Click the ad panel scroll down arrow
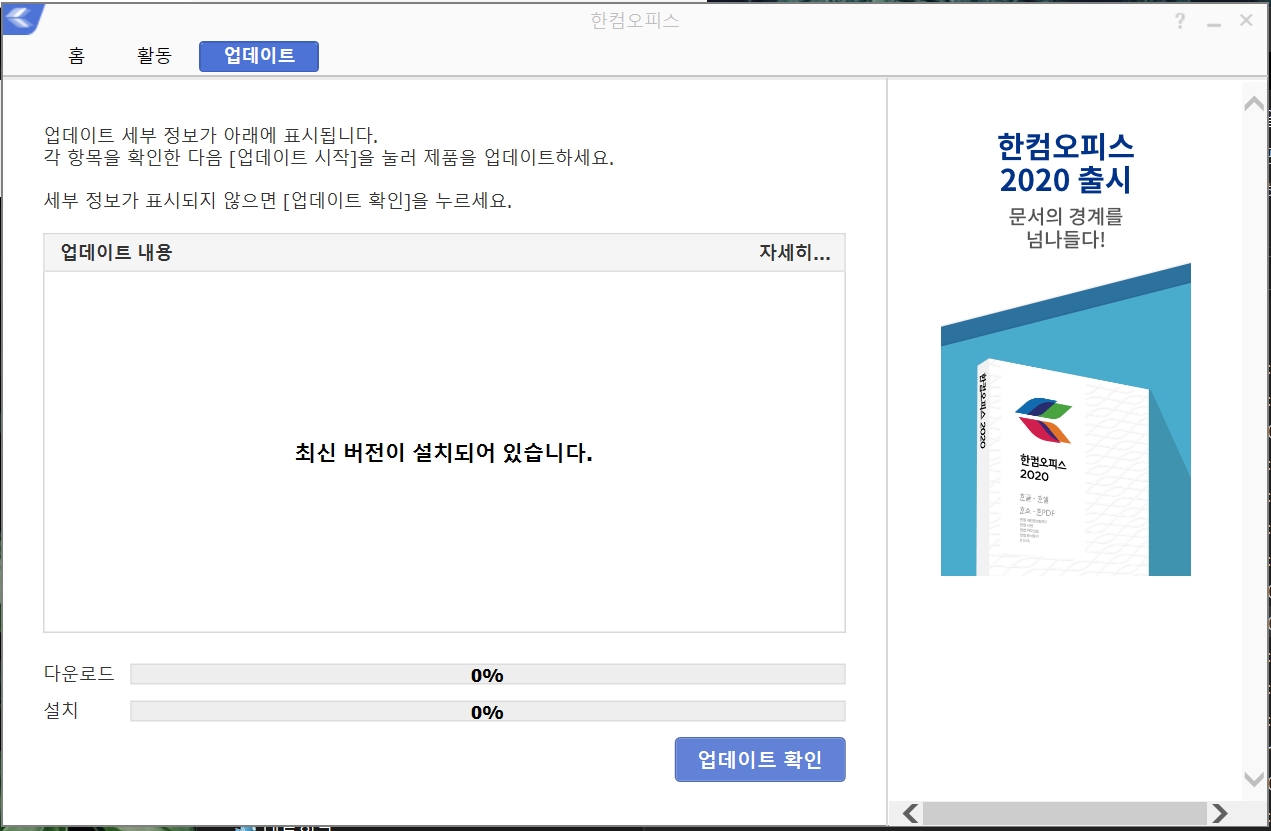The width and height of the screenshot is (1271, 831). tap(1254, 778)
